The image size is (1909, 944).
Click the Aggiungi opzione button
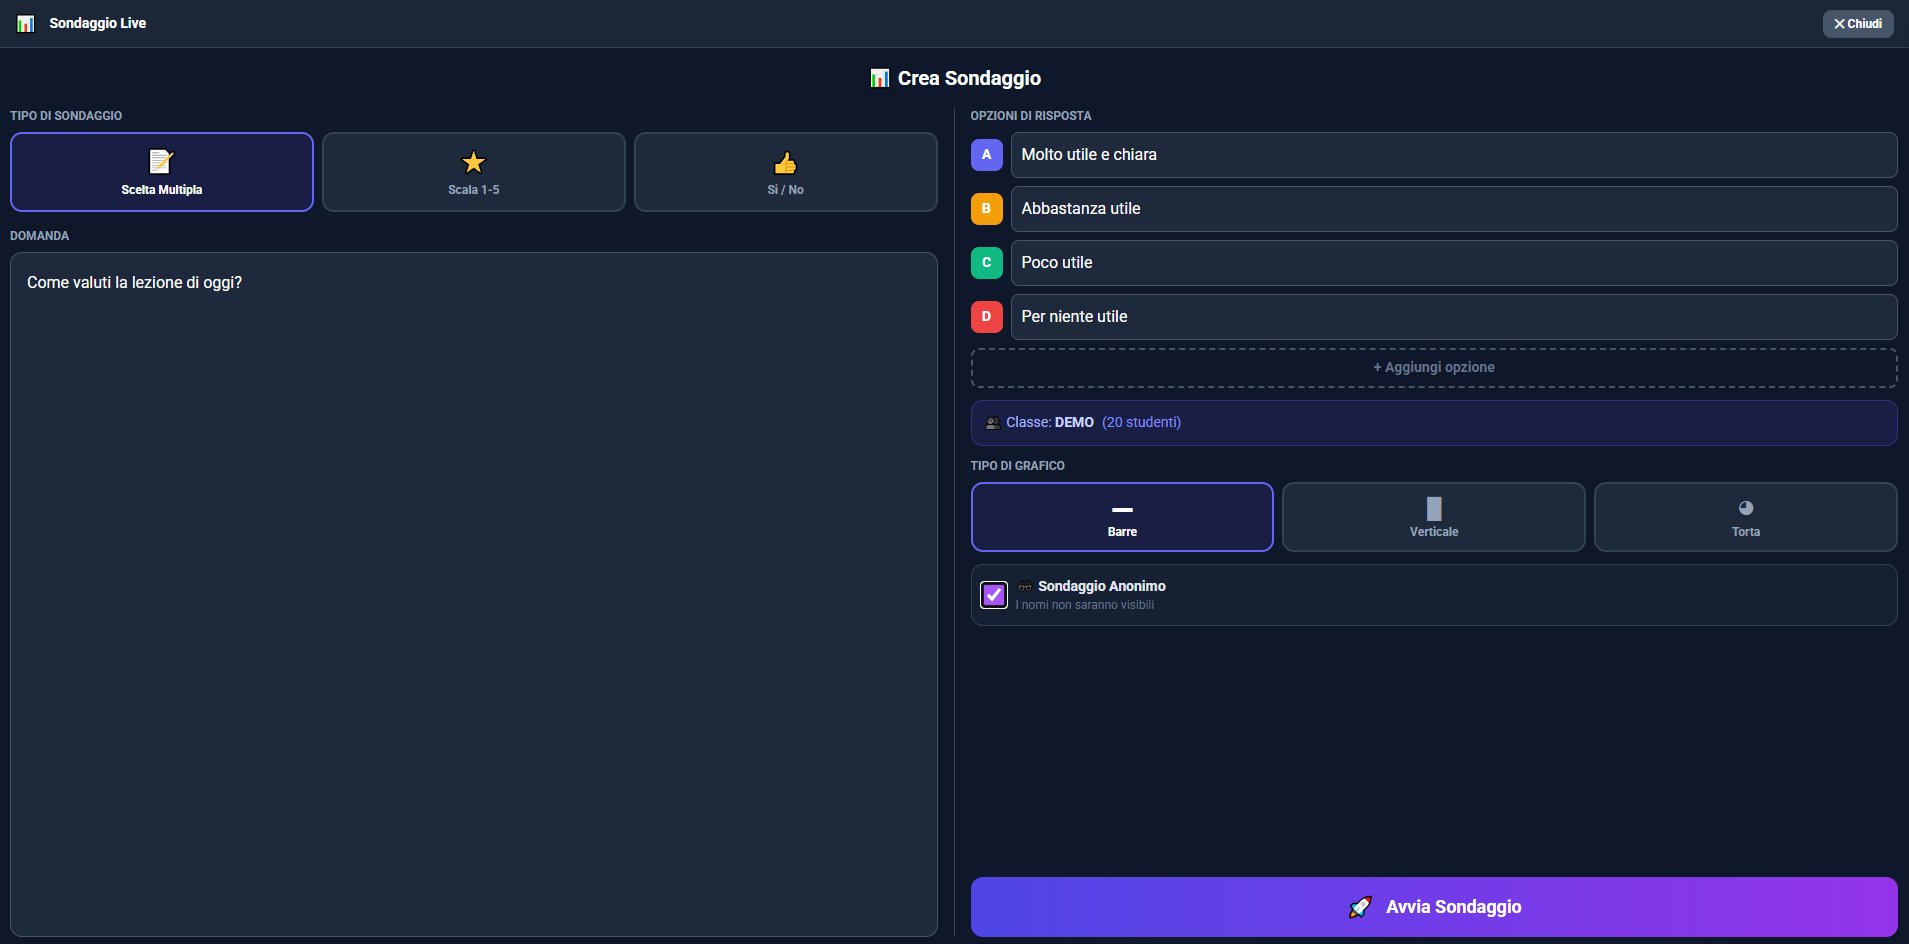(x=1433, y=367)
